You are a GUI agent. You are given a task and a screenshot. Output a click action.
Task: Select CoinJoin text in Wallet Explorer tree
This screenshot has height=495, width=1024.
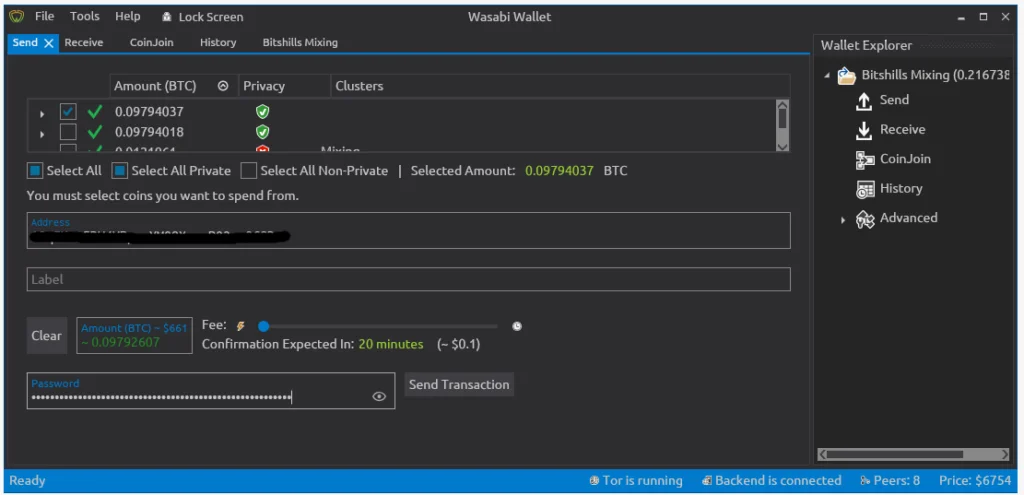click(x=905, y=159)
